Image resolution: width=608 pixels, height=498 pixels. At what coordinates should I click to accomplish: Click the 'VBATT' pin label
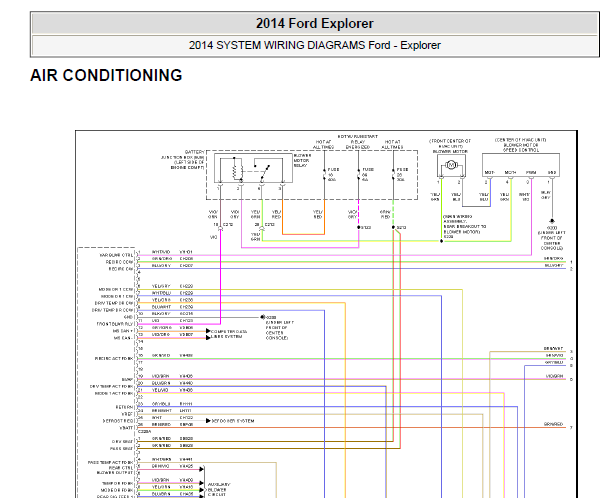coord(126,428)
